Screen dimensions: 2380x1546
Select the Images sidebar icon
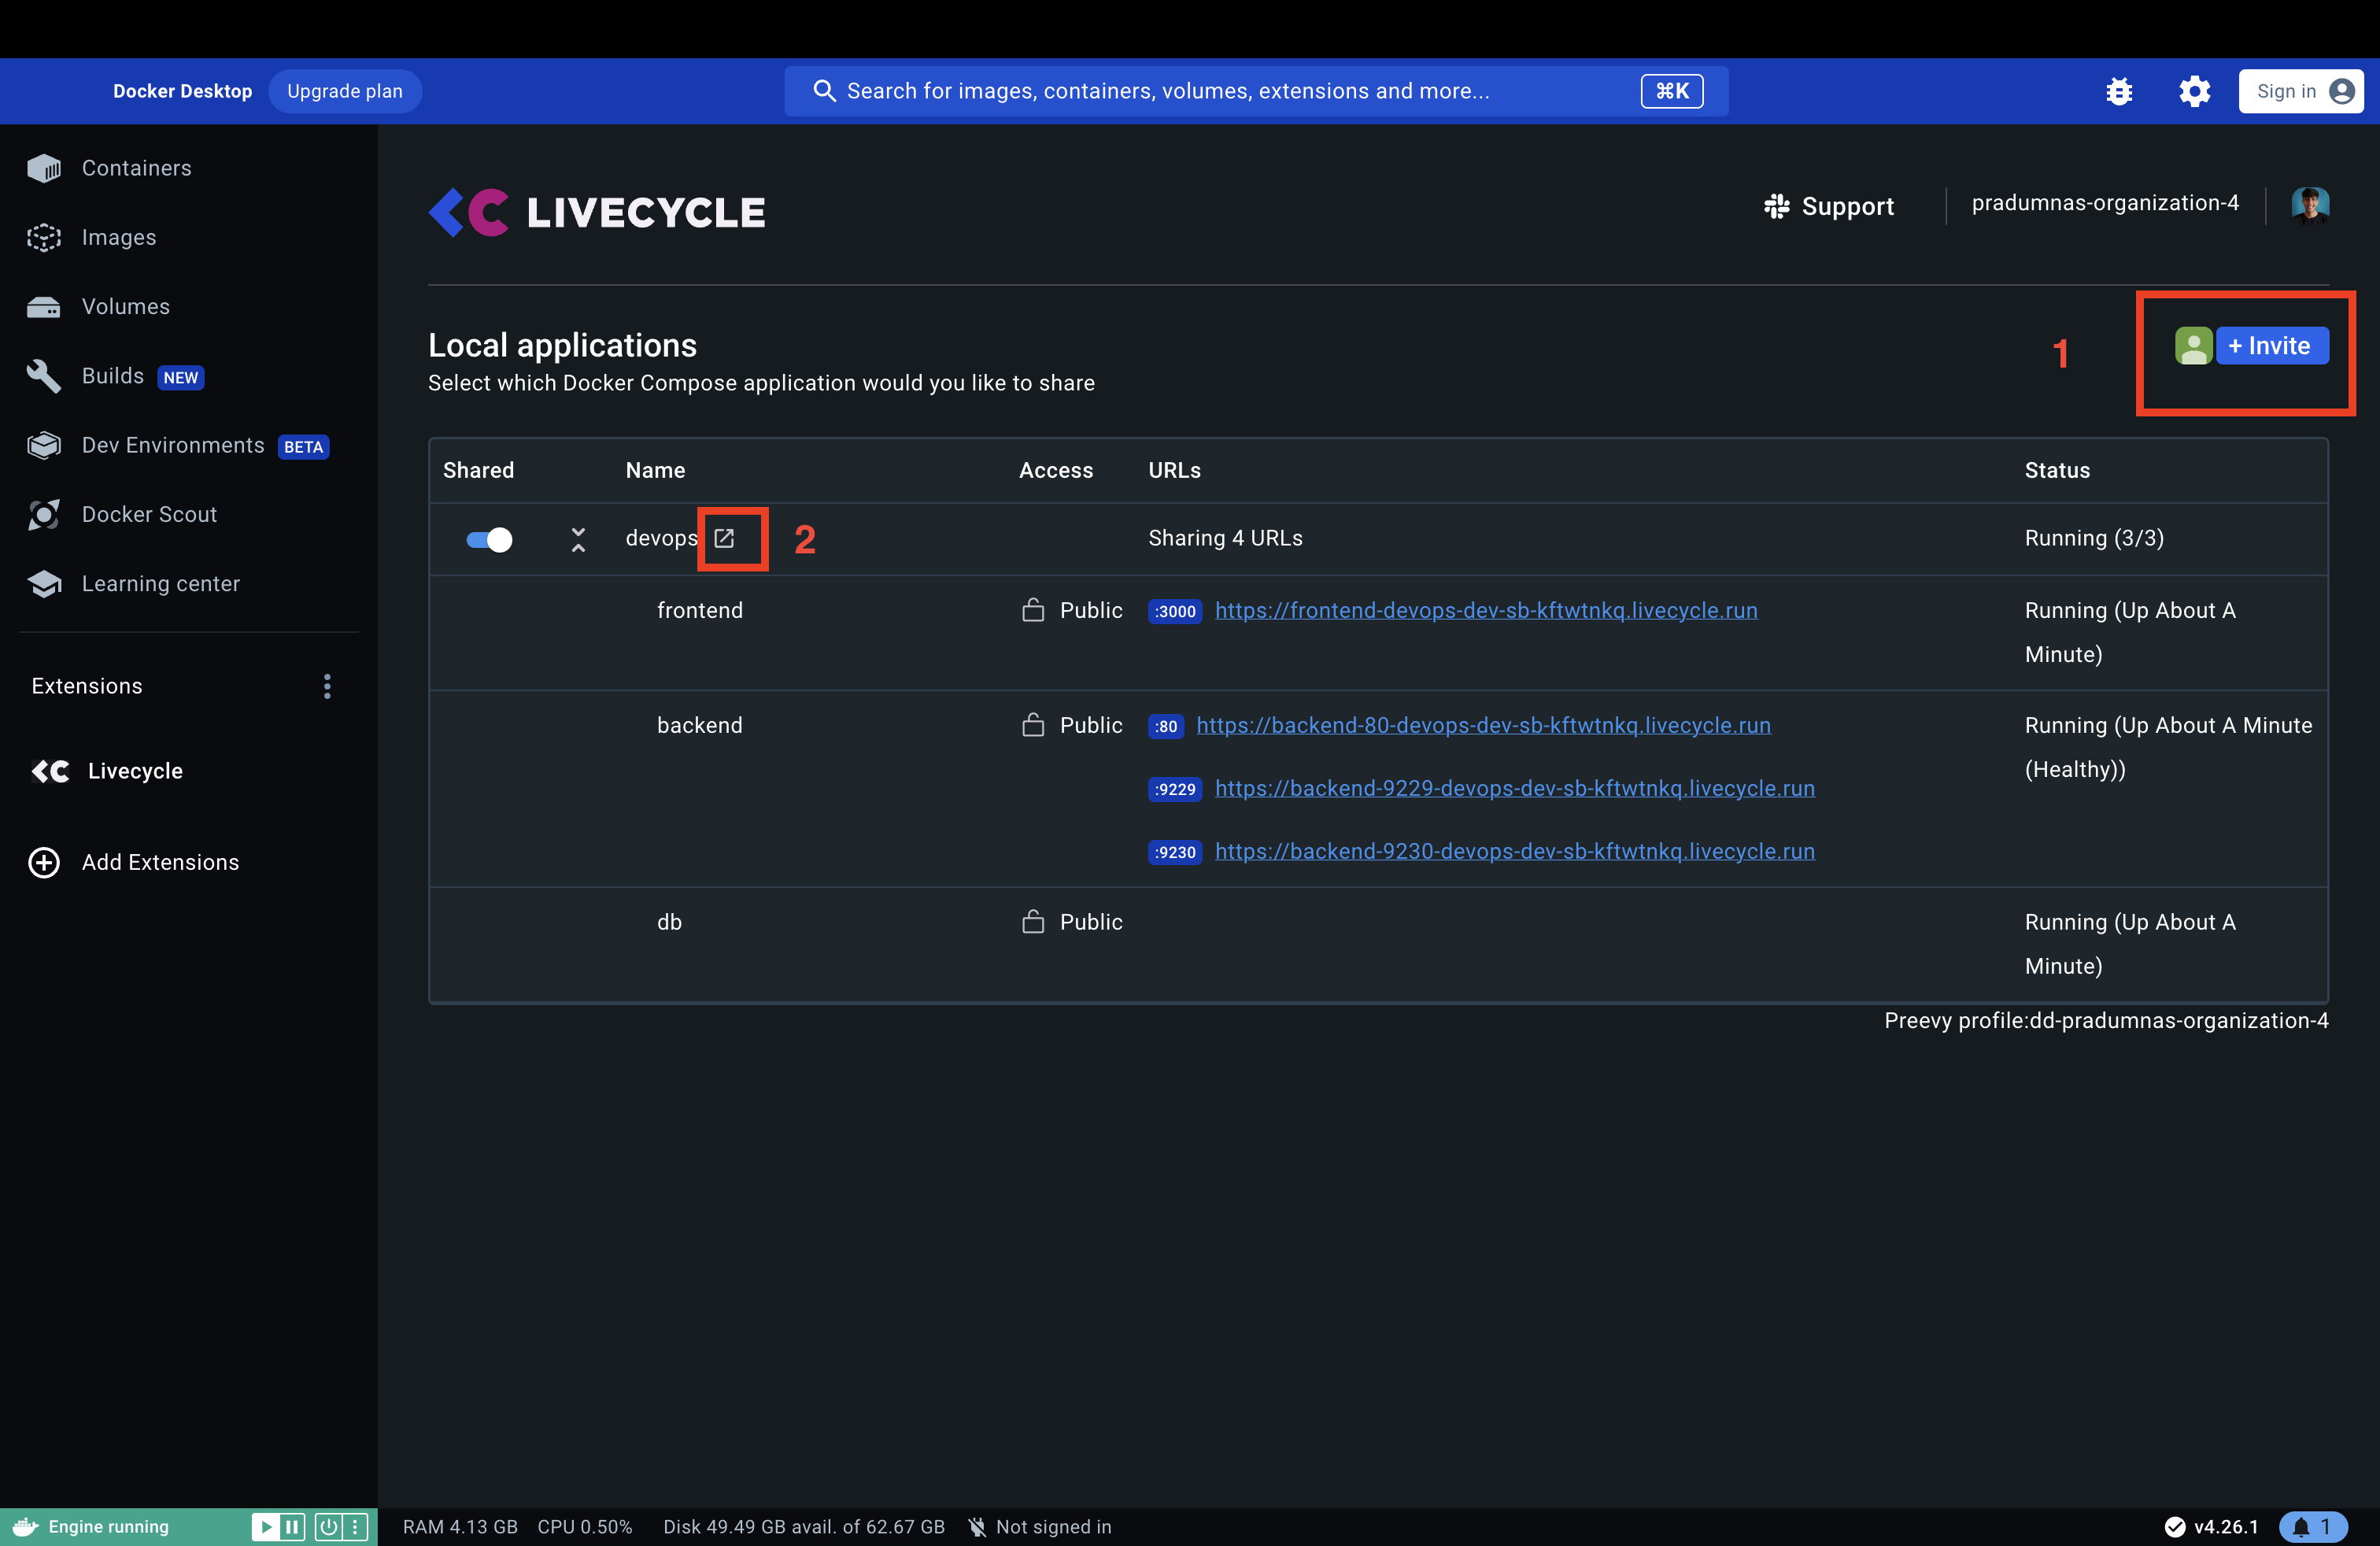(x=43, y=237)
